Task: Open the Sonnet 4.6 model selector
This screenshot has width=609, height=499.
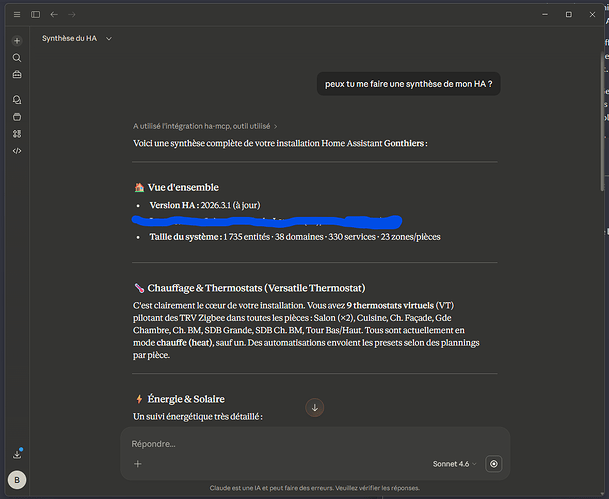Action: (x=454, y=464)
